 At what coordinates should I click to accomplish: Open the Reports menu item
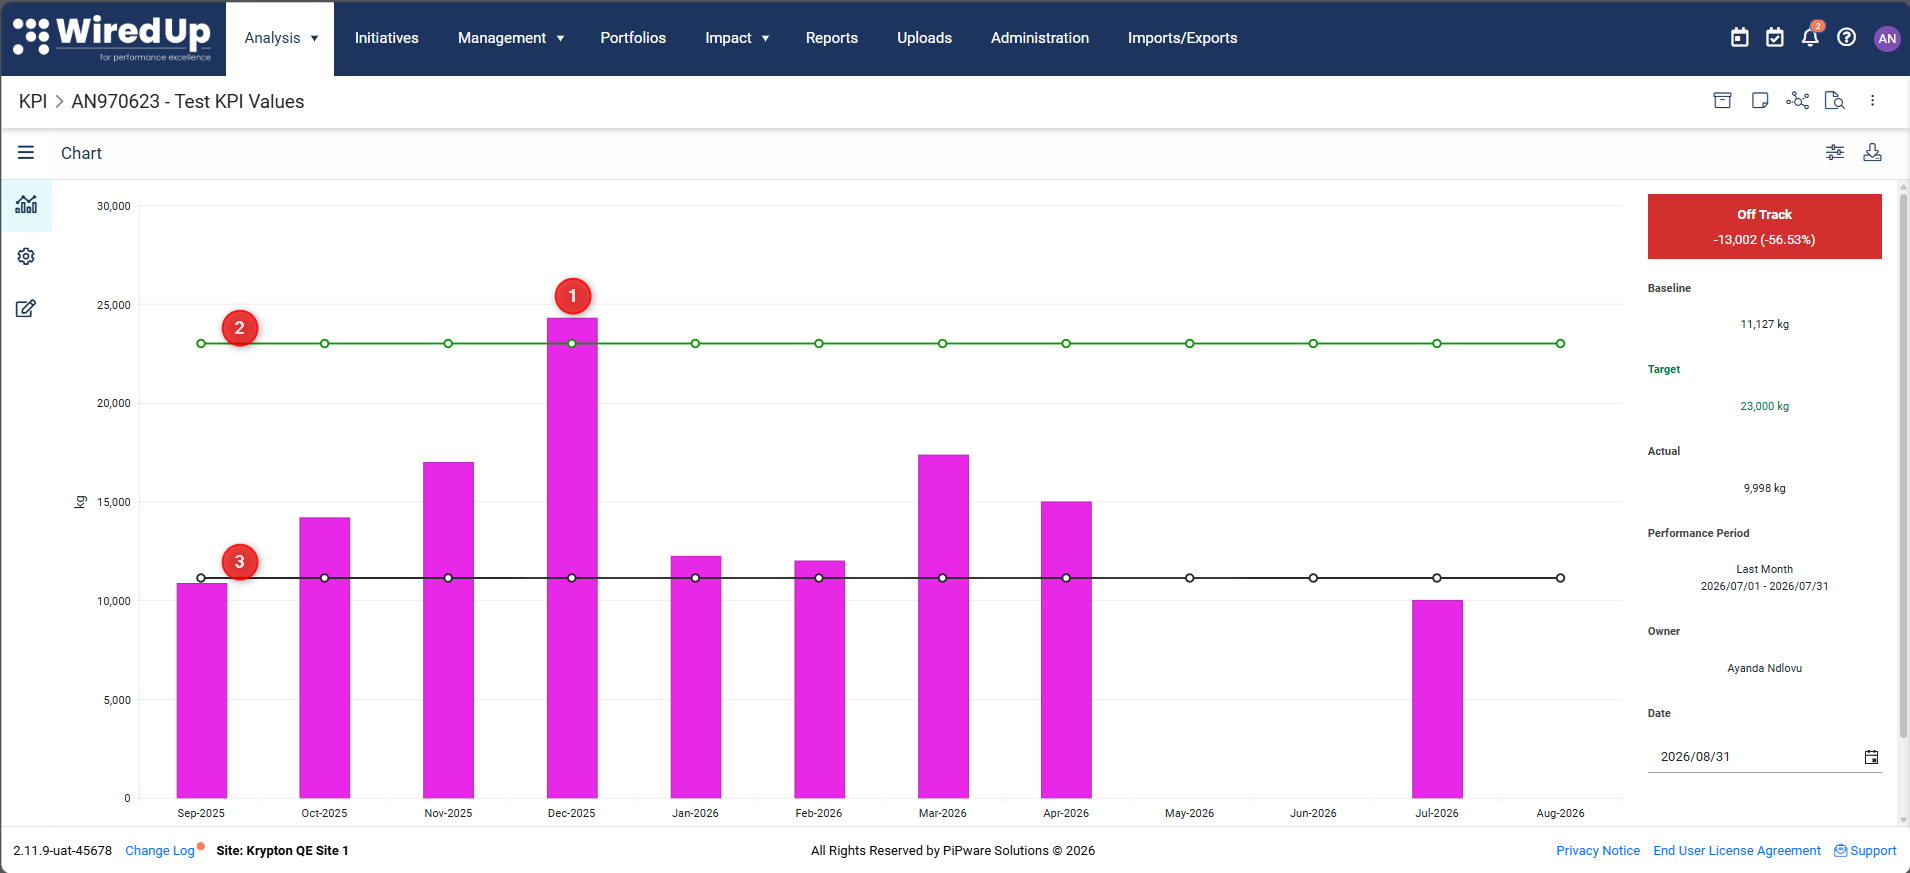point(832,38)
